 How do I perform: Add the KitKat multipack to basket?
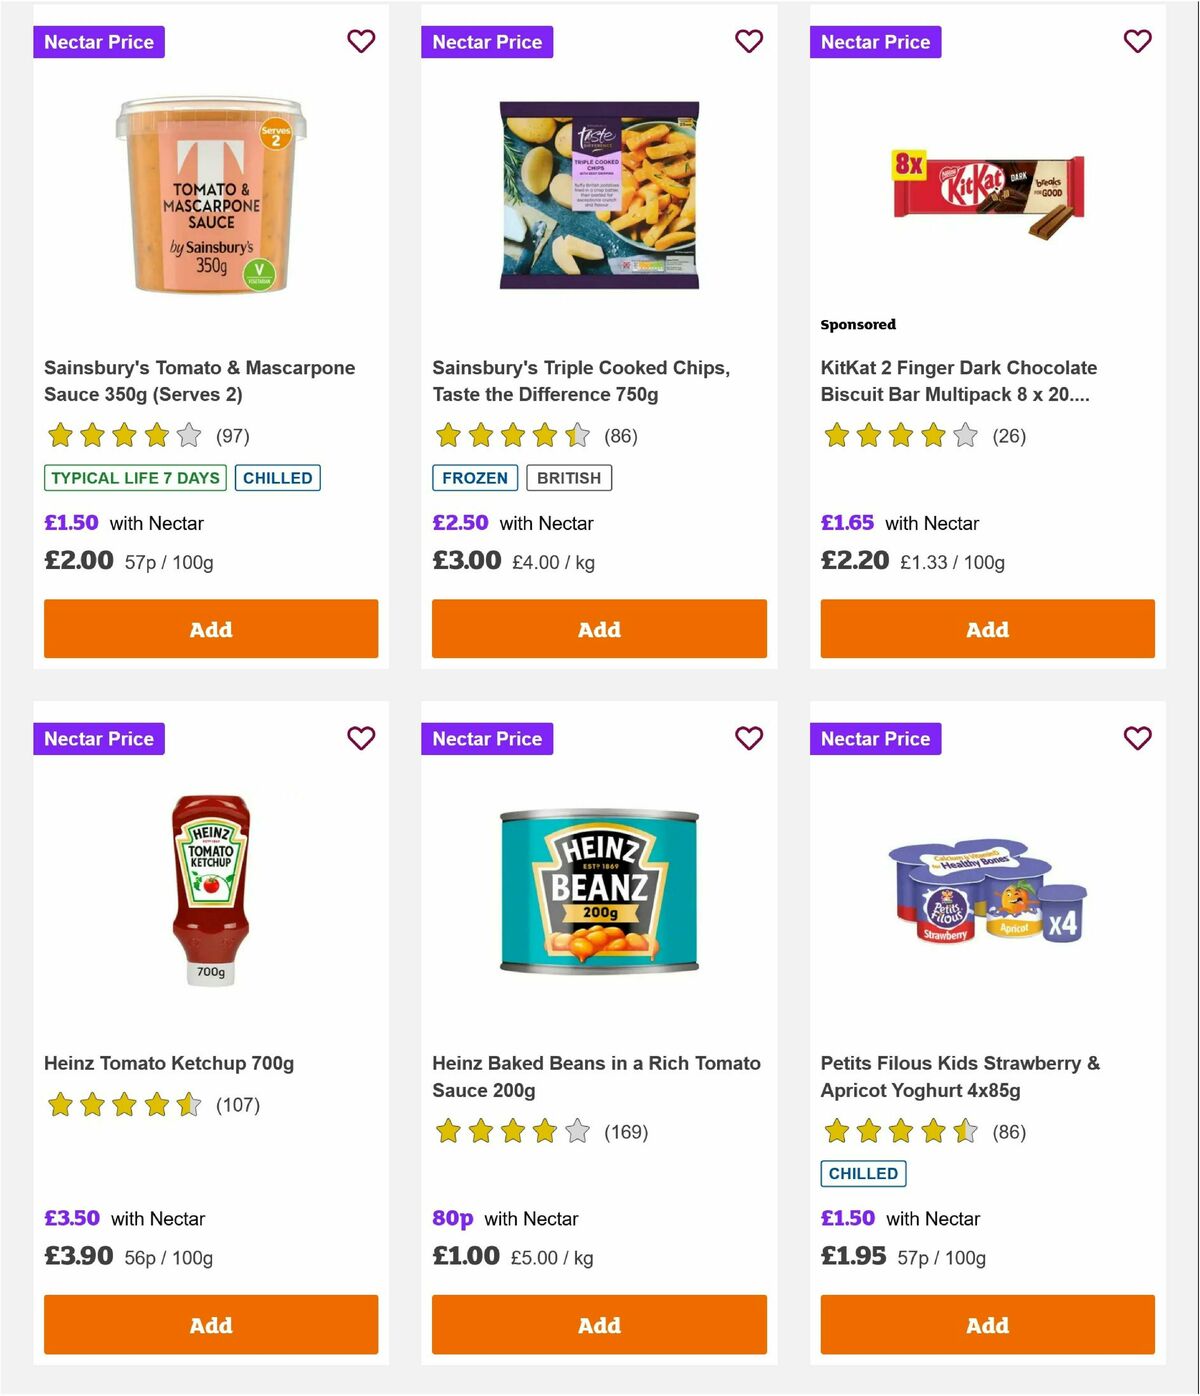point(987,629)
